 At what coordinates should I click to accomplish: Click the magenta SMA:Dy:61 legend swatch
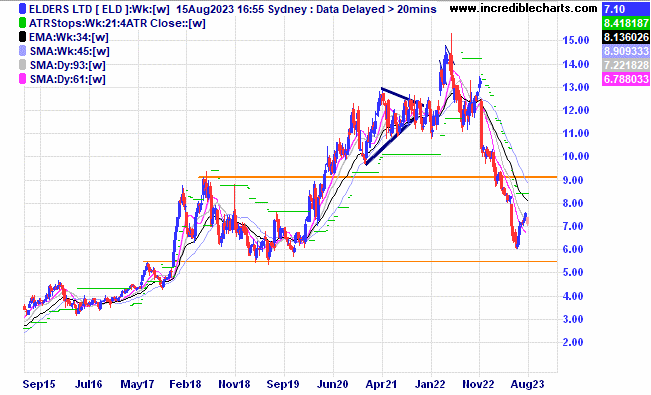pos(22,79)
